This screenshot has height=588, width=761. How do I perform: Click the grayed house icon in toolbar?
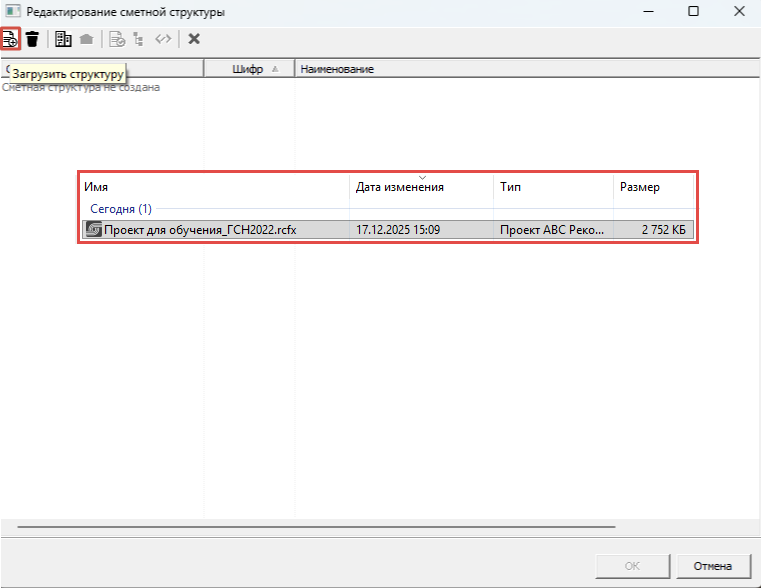click(x=86, y=39)
